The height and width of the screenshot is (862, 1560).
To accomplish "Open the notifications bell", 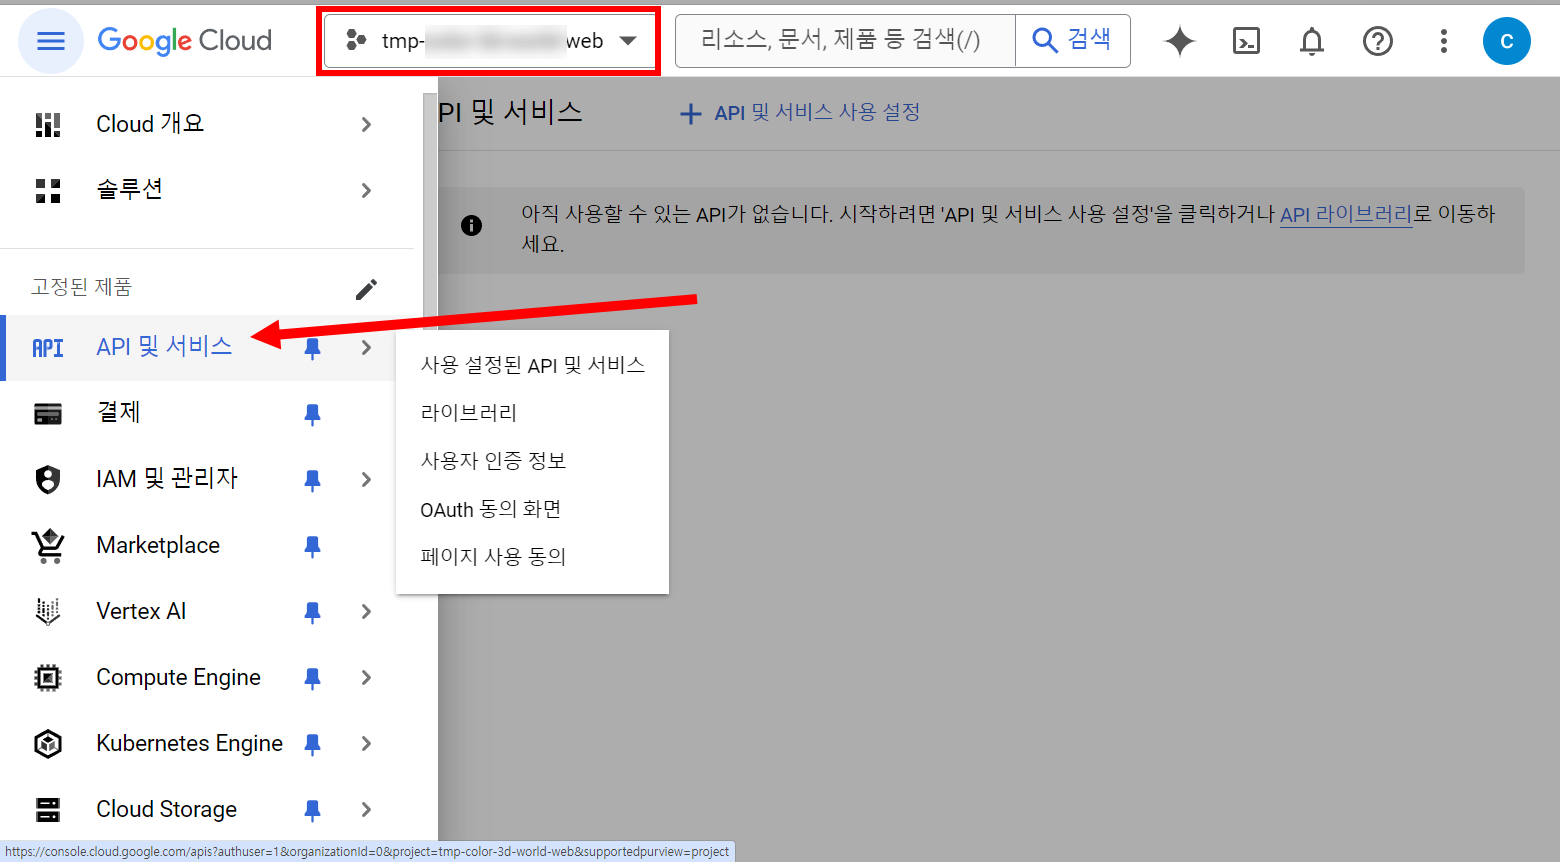I will click(1312, 41).
